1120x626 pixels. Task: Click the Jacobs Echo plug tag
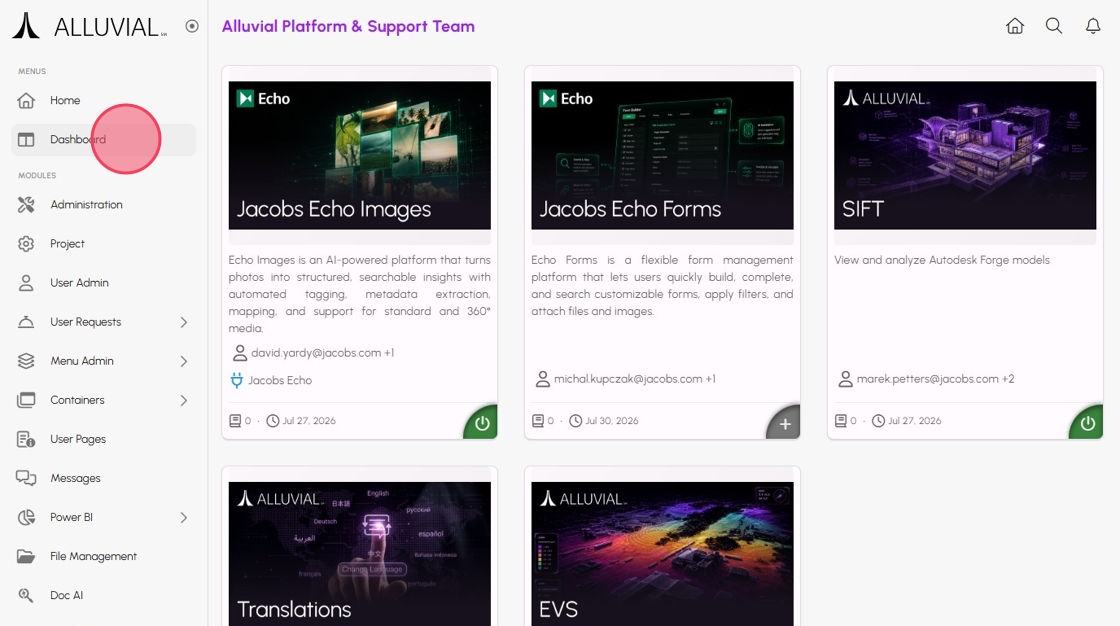(271, 380)
